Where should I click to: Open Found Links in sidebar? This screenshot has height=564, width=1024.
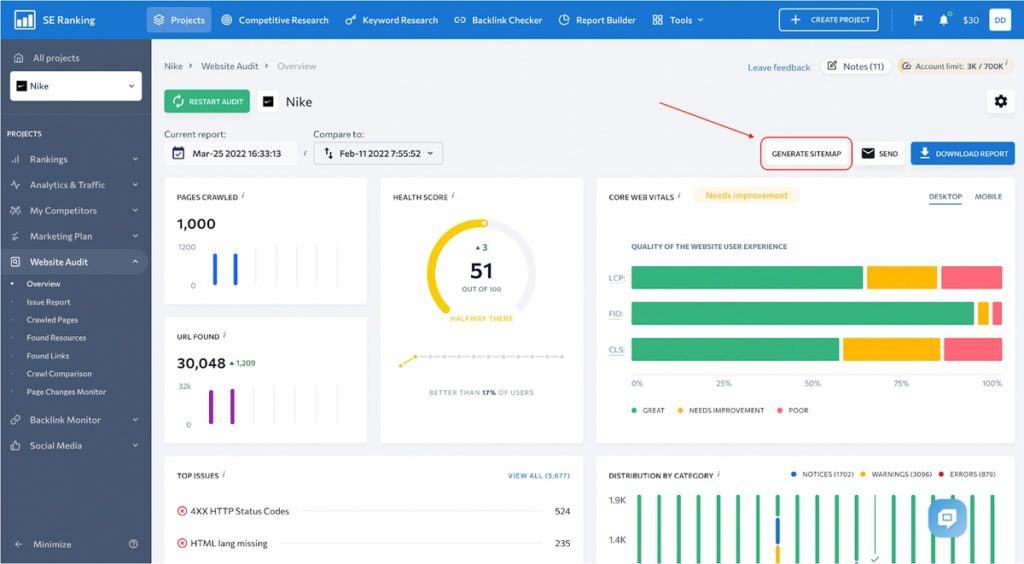48,356
